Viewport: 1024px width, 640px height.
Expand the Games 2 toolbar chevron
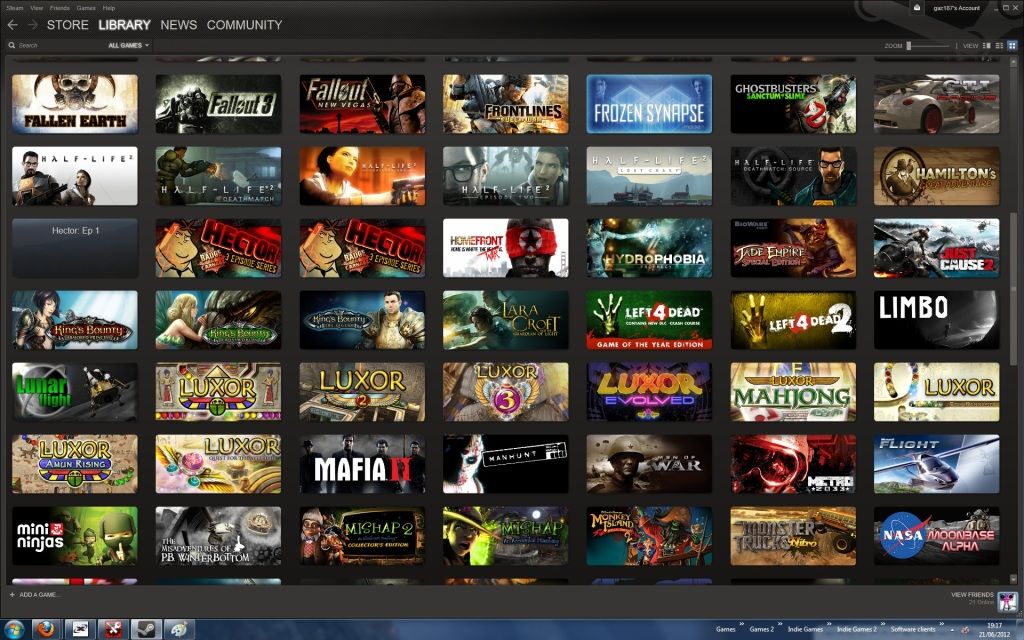pos(780,625)
